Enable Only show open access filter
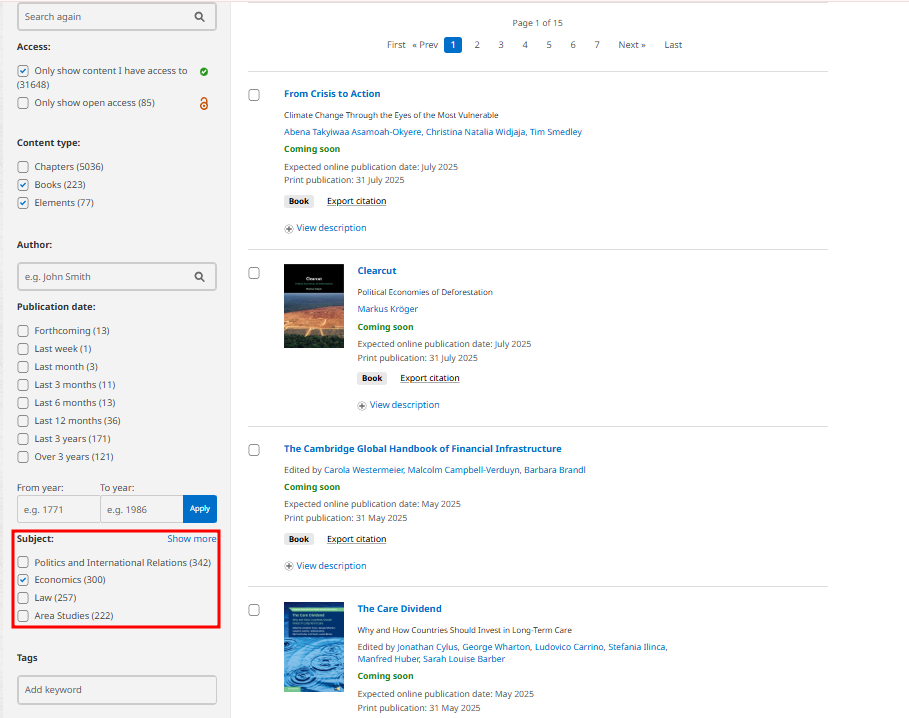This screenshot has width=909, height=718. [x=23, y=103]
